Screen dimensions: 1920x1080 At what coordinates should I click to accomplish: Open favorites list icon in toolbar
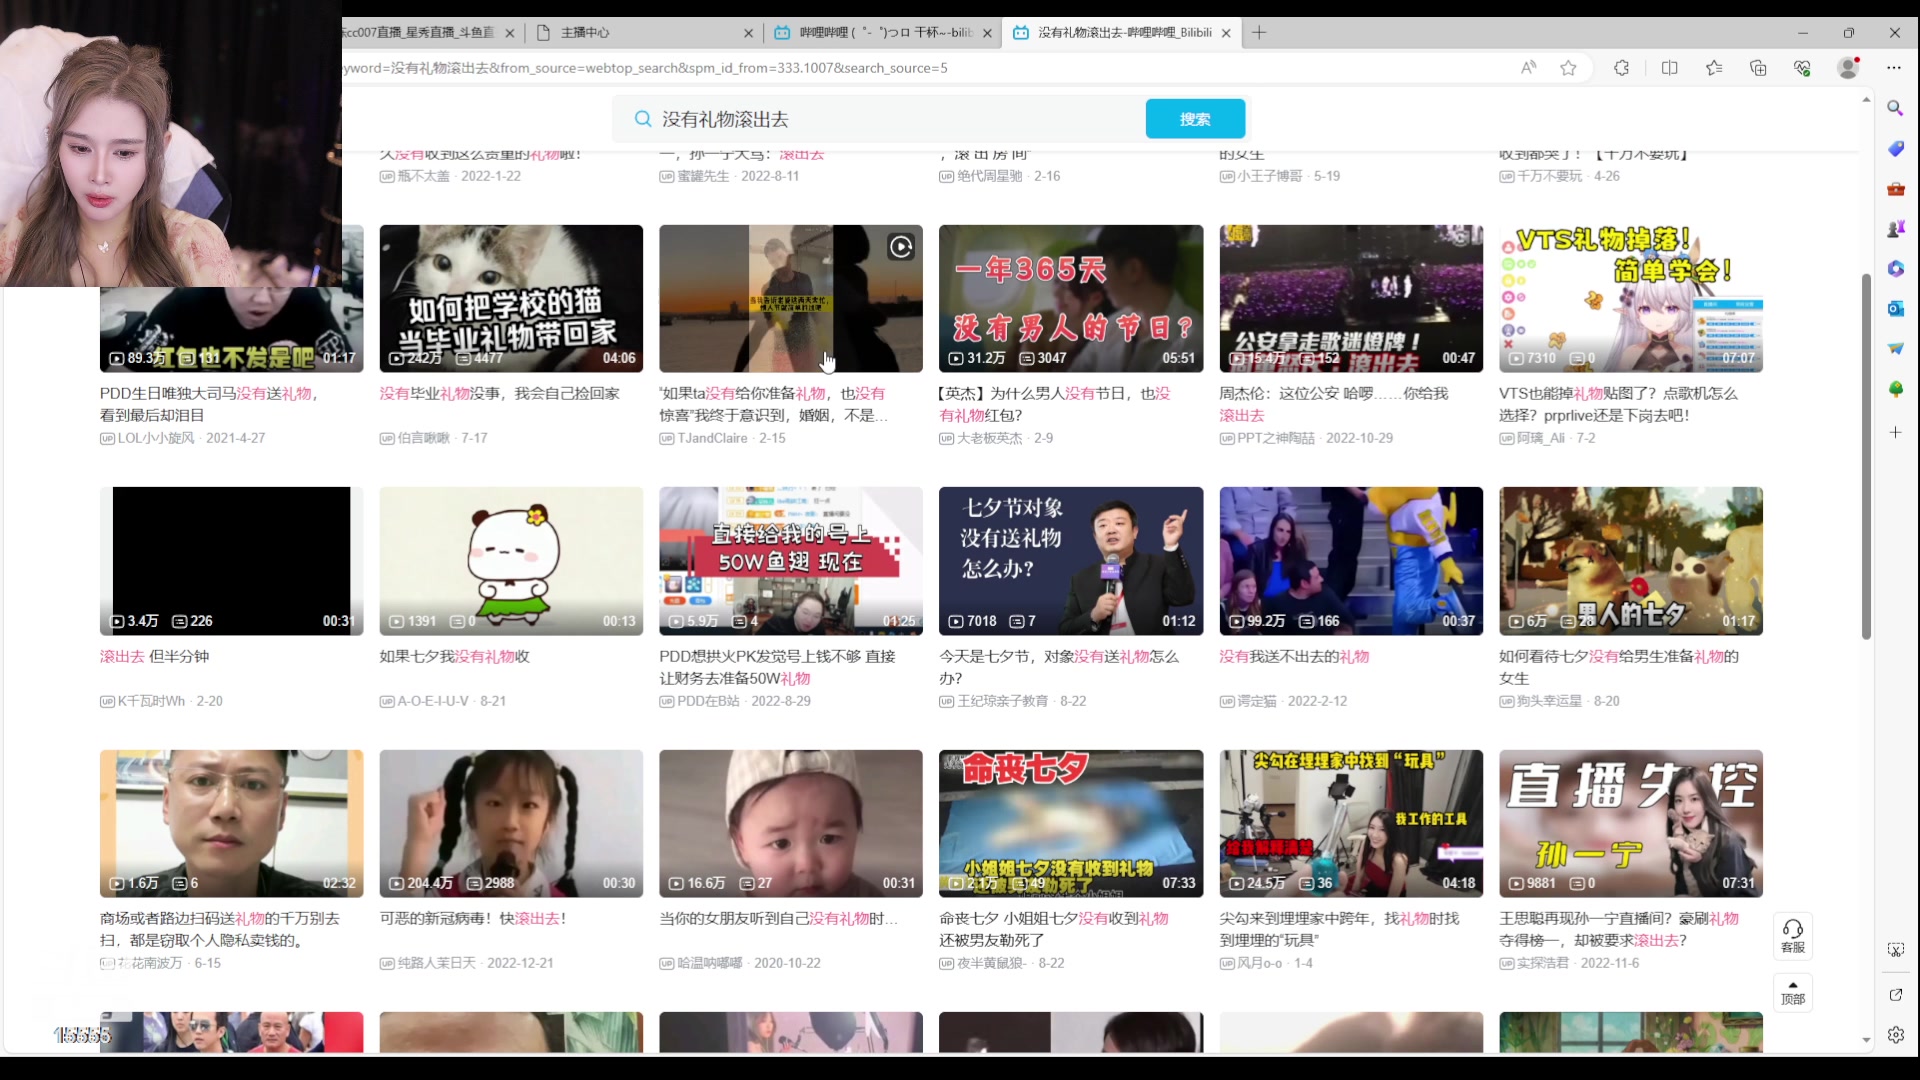pyautogui.click(x=1714, y=68)
